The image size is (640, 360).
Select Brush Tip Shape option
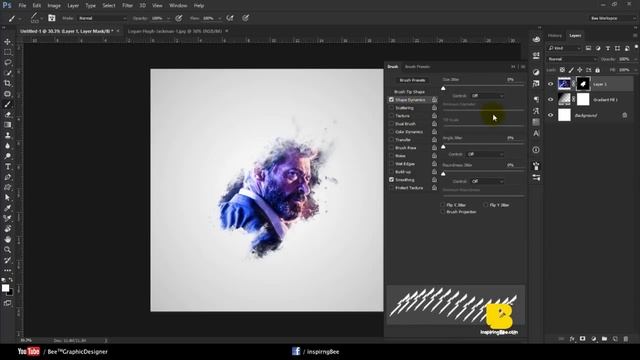[409, 92]
